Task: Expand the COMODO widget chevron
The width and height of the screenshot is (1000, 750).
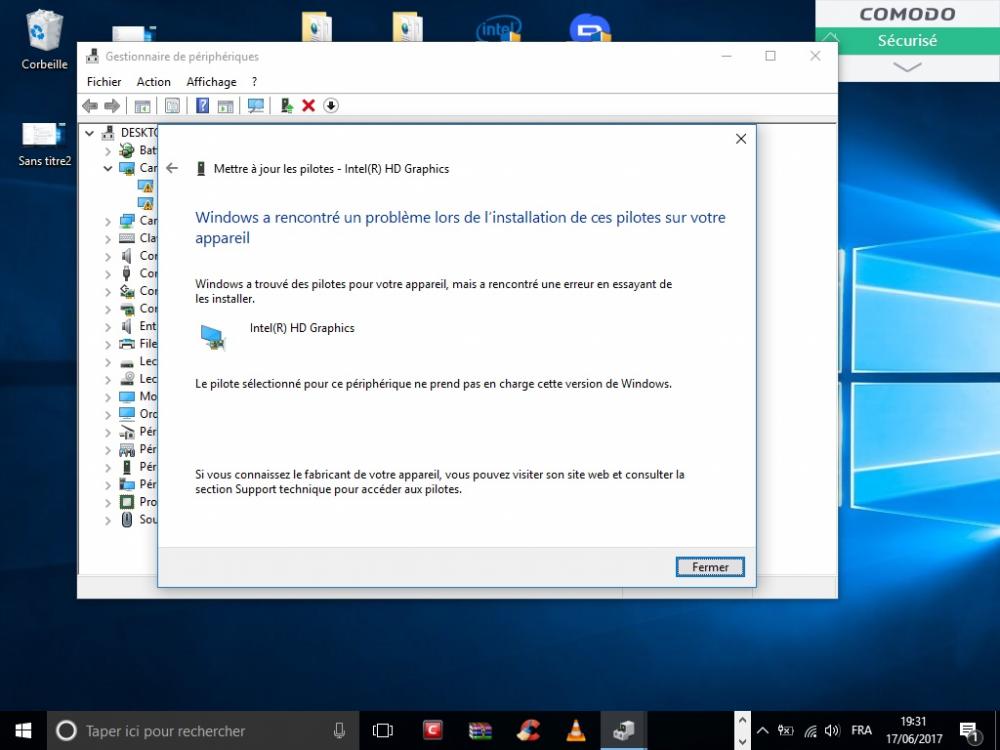Action: pyautogui.click(x=907, y=67)
